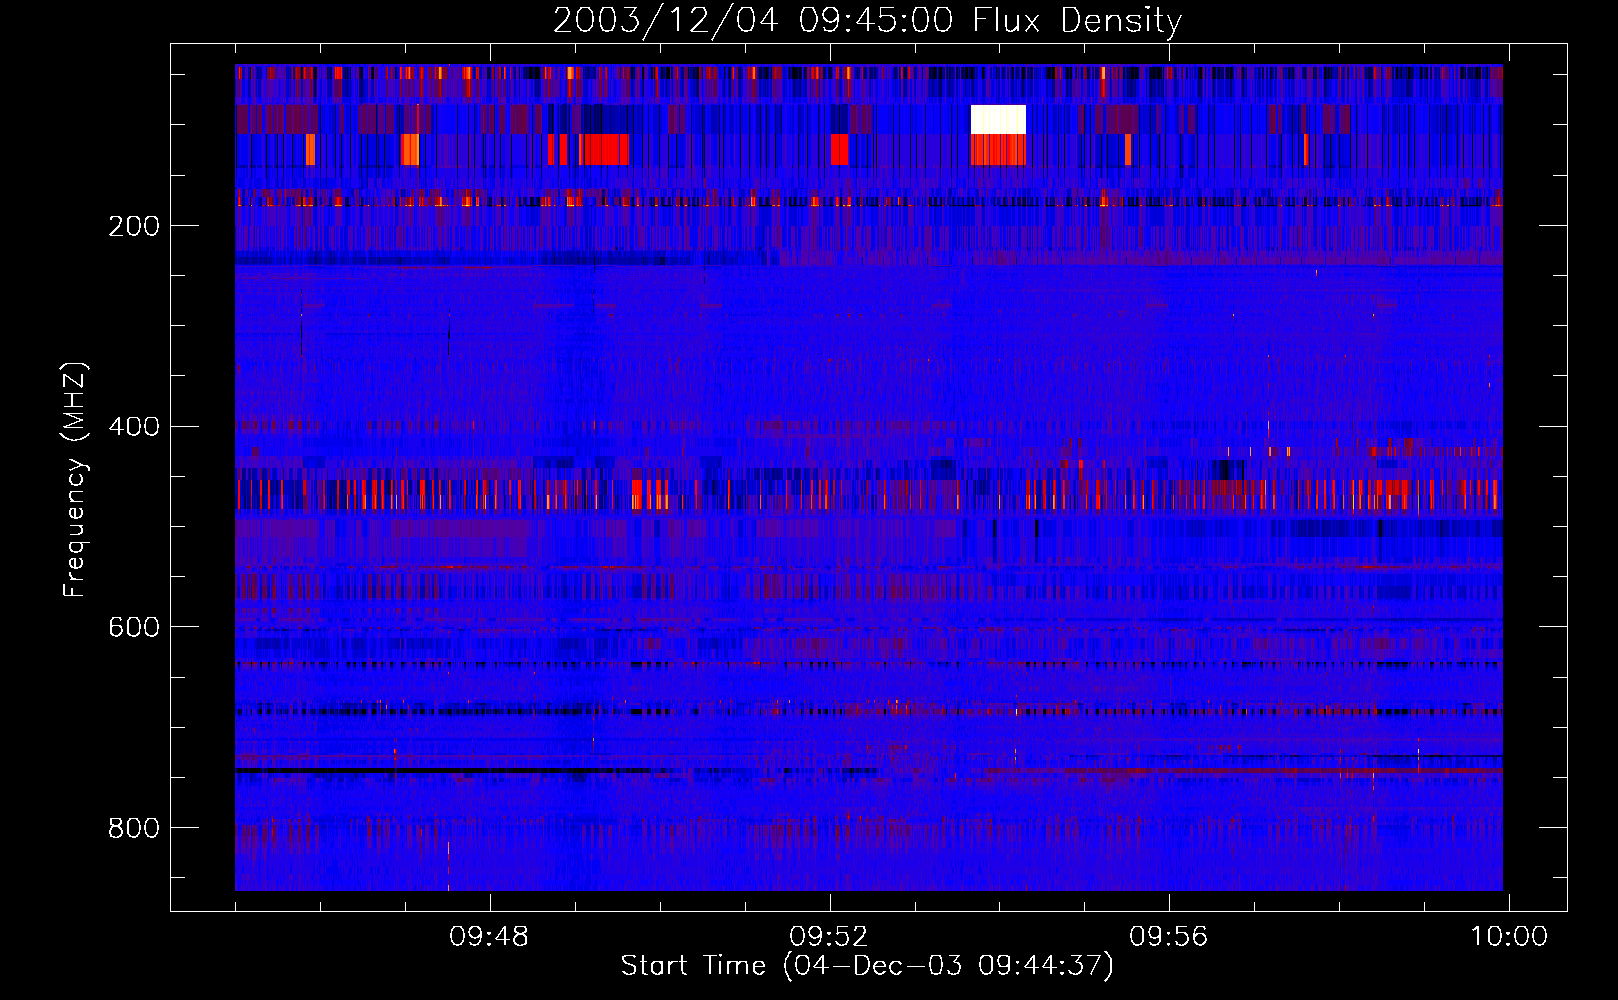Click the 09:56 time tick label
This screenshot has height=1000, width=1618.
[x=1169, y=937]
